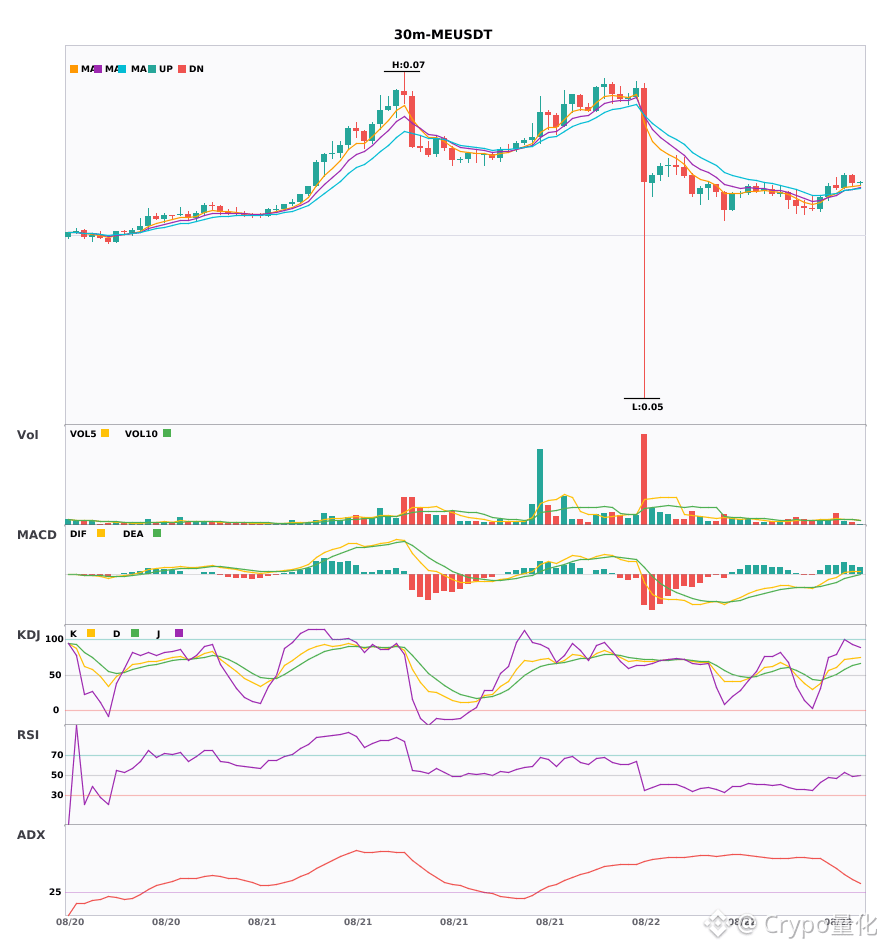Viewport: 885px width, 950px height.
Task: Toggle the red DN legend swatch
Action: coord(182,69)
